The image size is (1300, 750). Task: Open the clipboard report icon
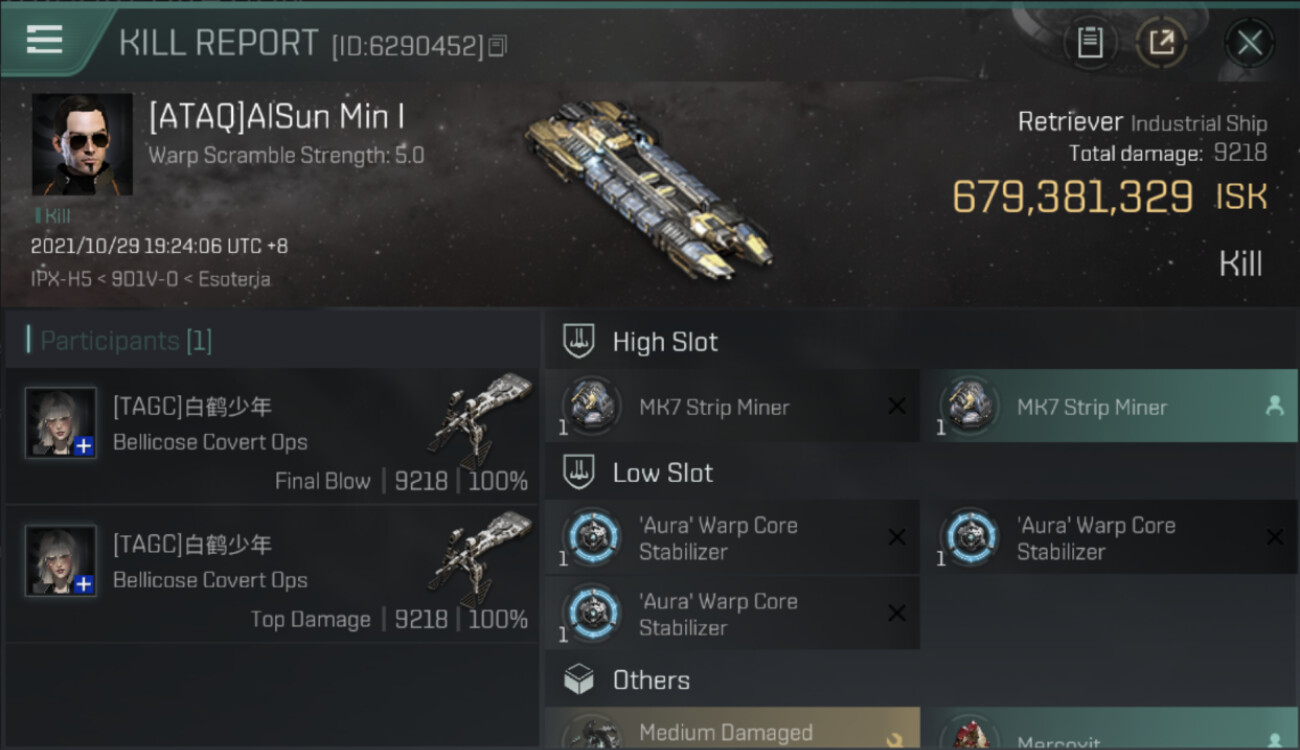(x=1089, y=42)
